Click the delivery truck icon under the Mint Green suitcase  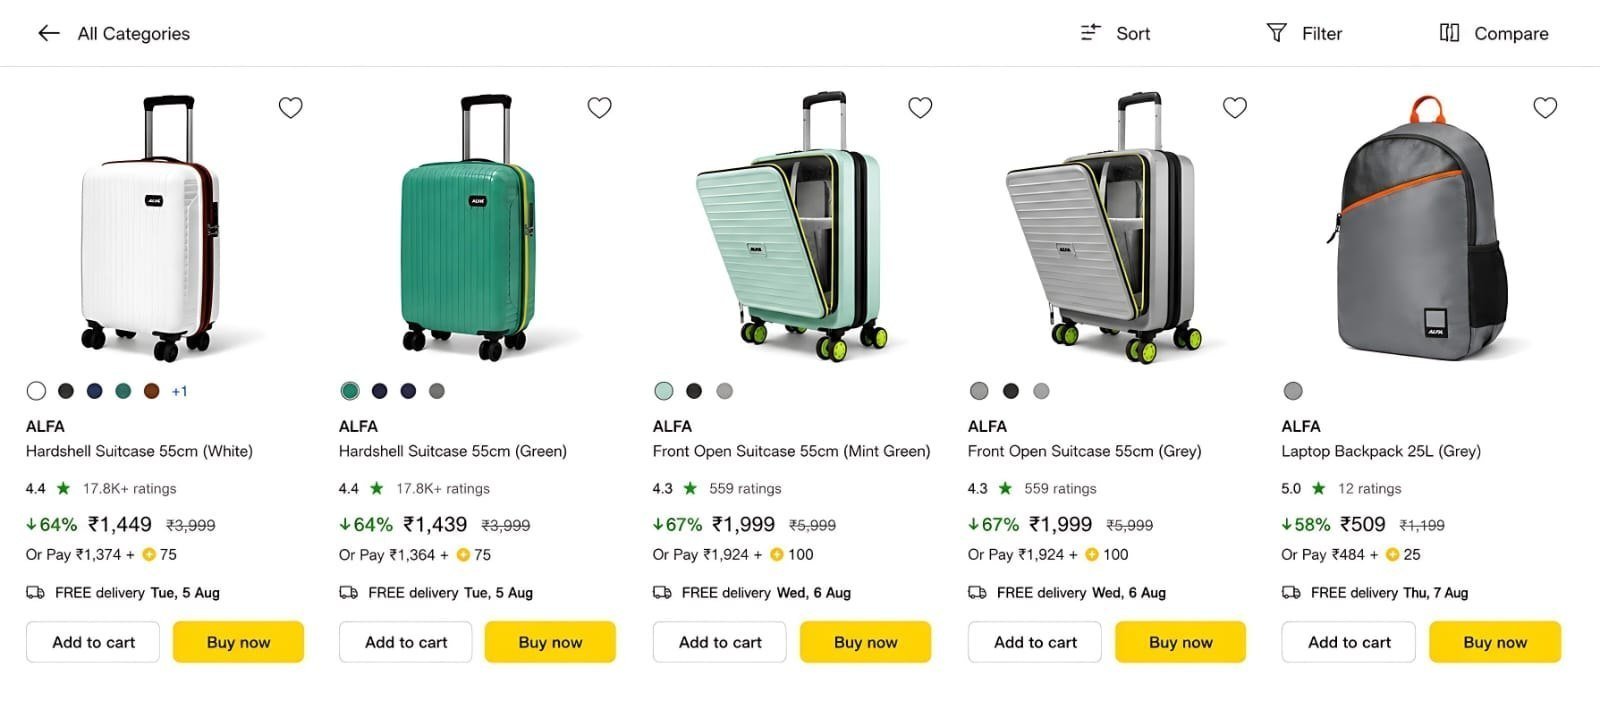662,592
